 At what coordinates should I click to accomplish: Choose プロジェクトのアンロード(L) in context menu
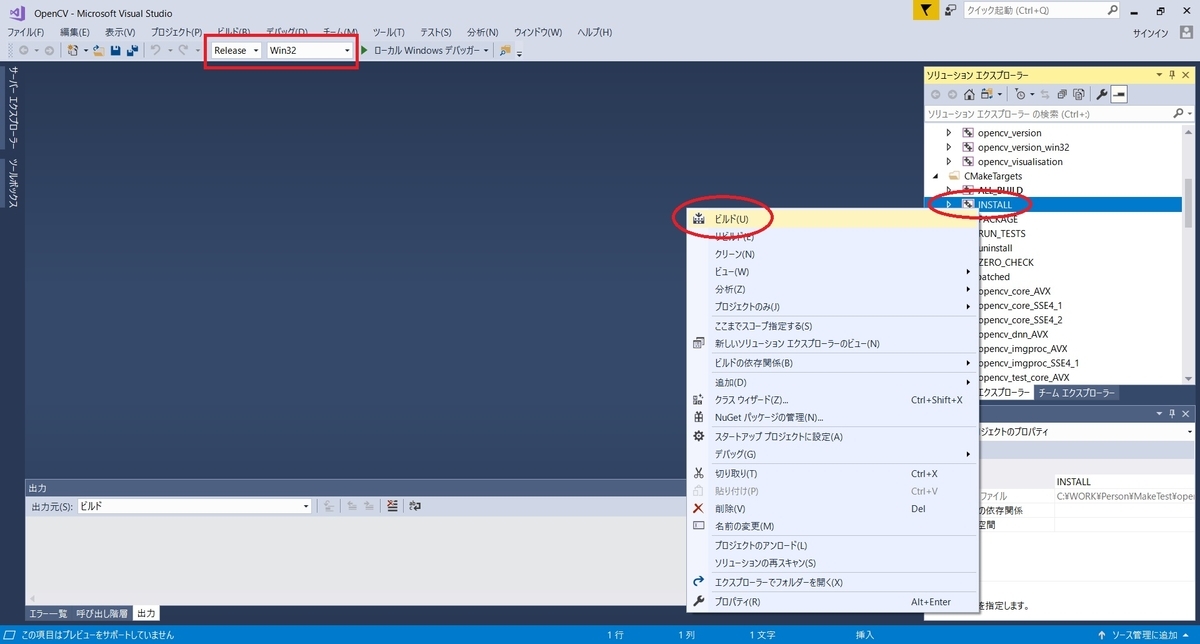tap(830, 545)
